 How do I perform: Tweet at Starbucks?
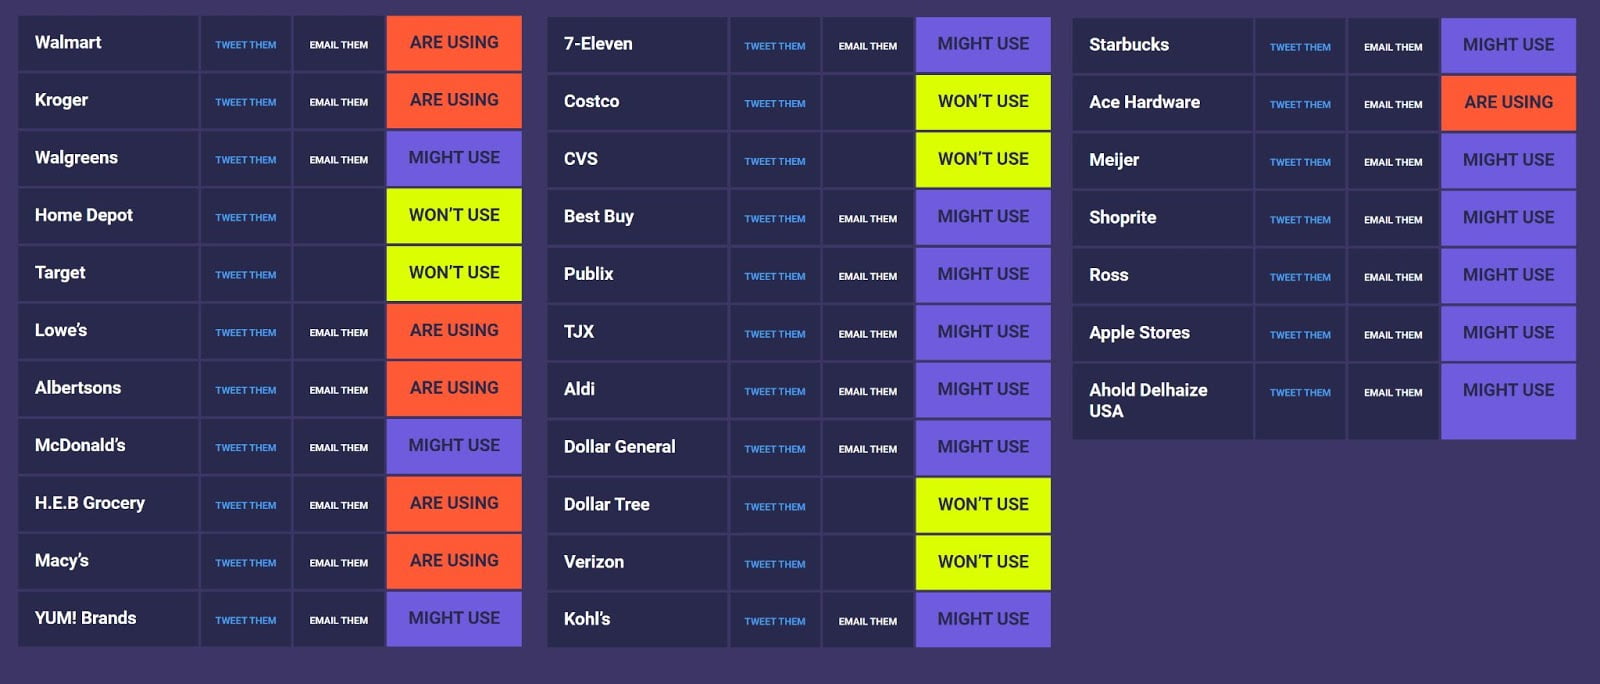coord(1300,47)
